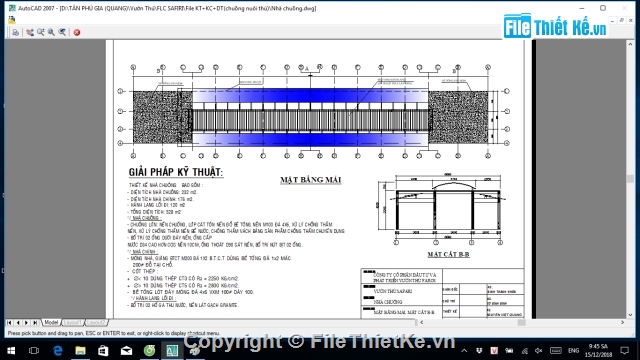
Task: Click the drawing file icon below title bar
Action: tap(11, 19)
